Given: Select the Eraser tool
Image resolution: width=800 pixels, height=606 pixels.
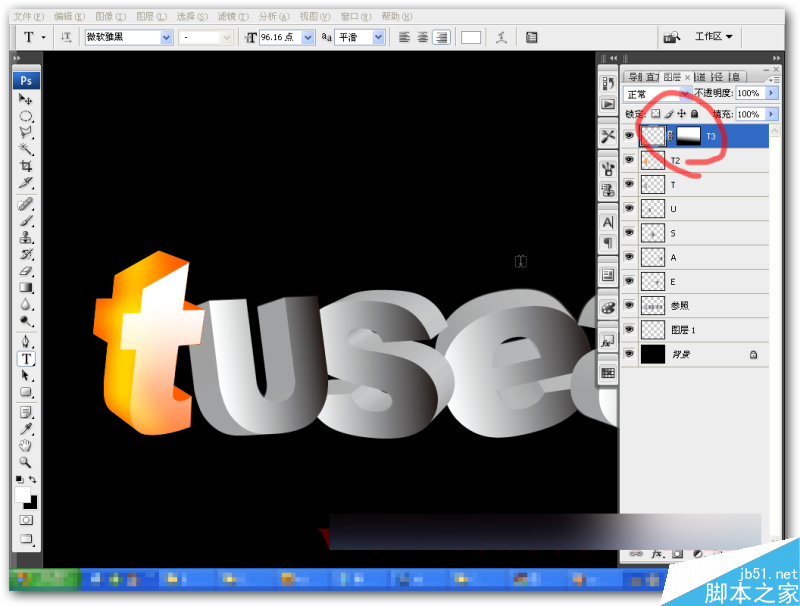Looking at the screenshot, I should (x=26, y=271).
